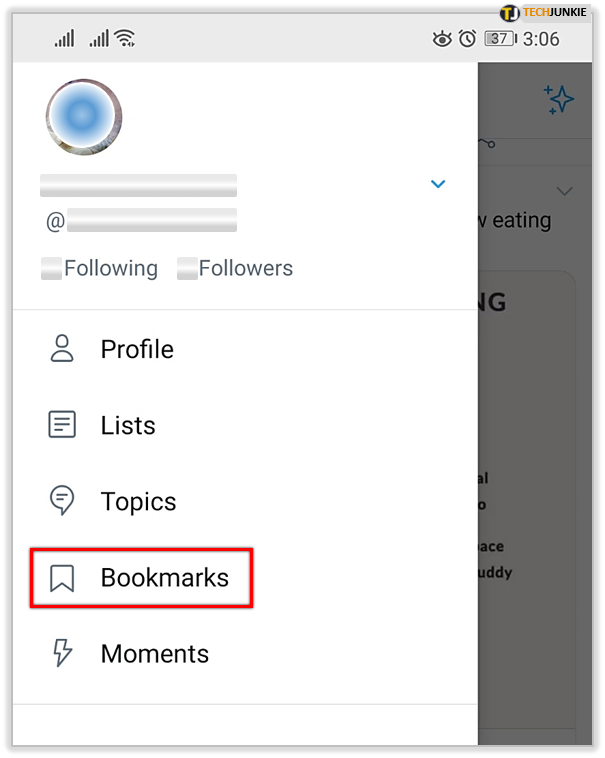Open the Topics menu label
605x758 pixels.
coord(138,501)
